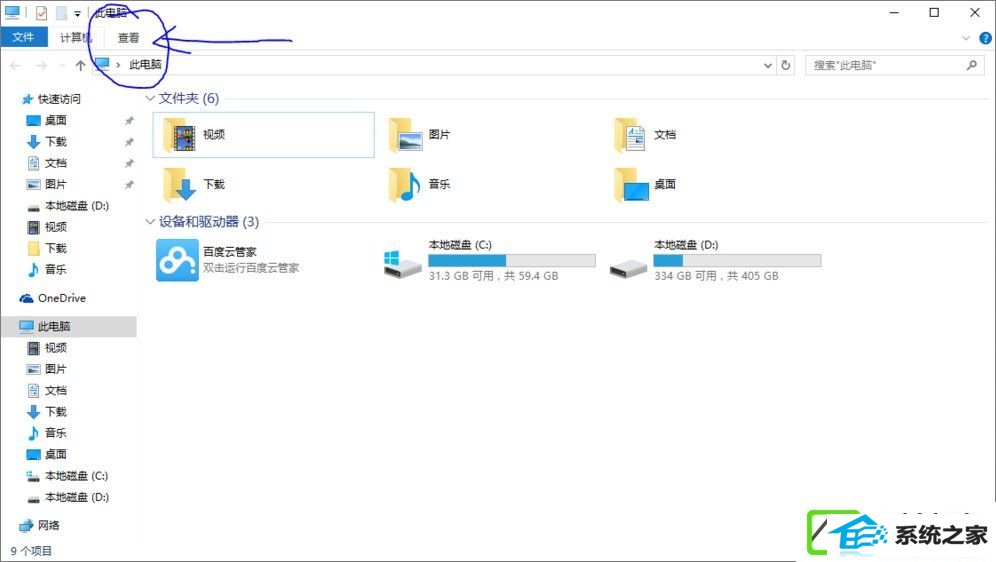
Task: Refresh the 此电脑 view
Action: (786, 65)
